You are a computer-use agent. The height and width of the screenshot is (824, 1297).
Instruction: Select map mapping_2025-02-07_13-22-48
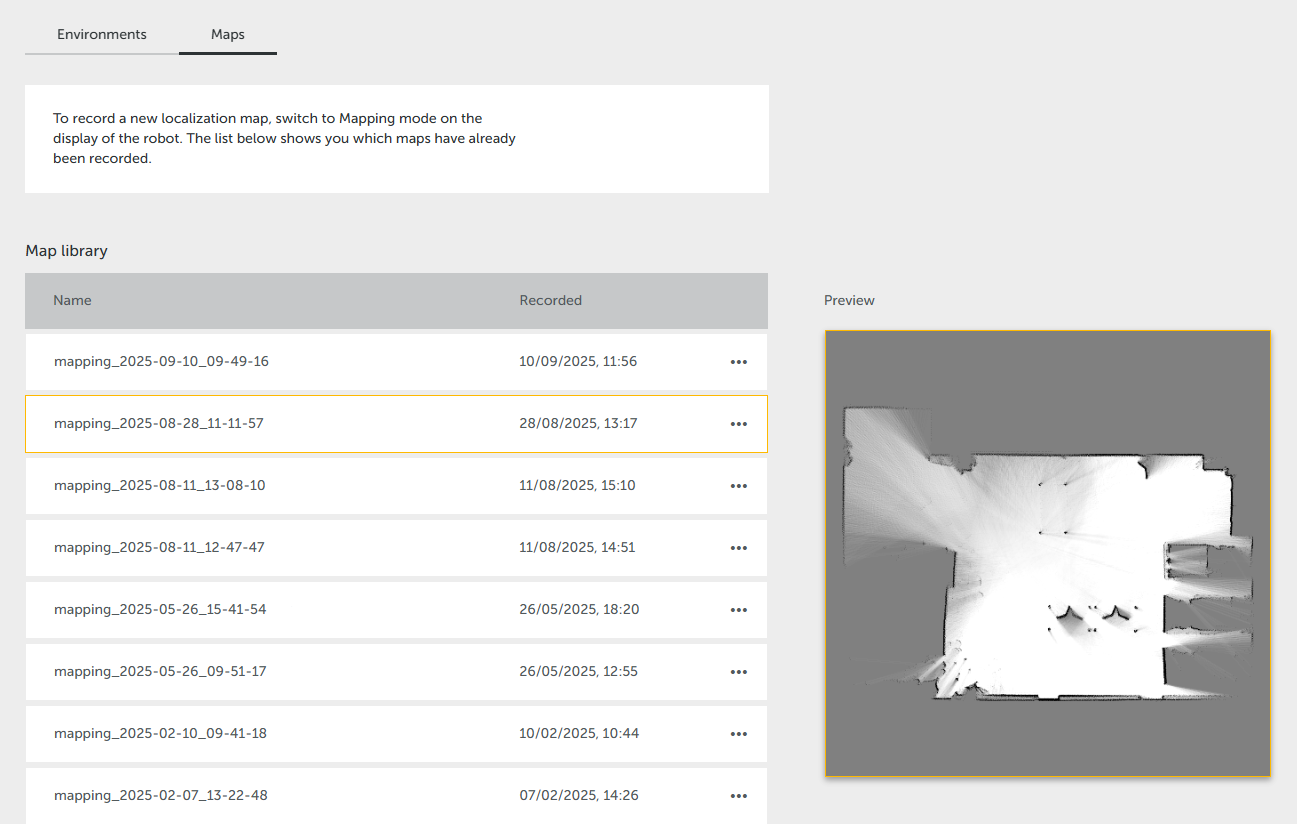tap(396, 796)
